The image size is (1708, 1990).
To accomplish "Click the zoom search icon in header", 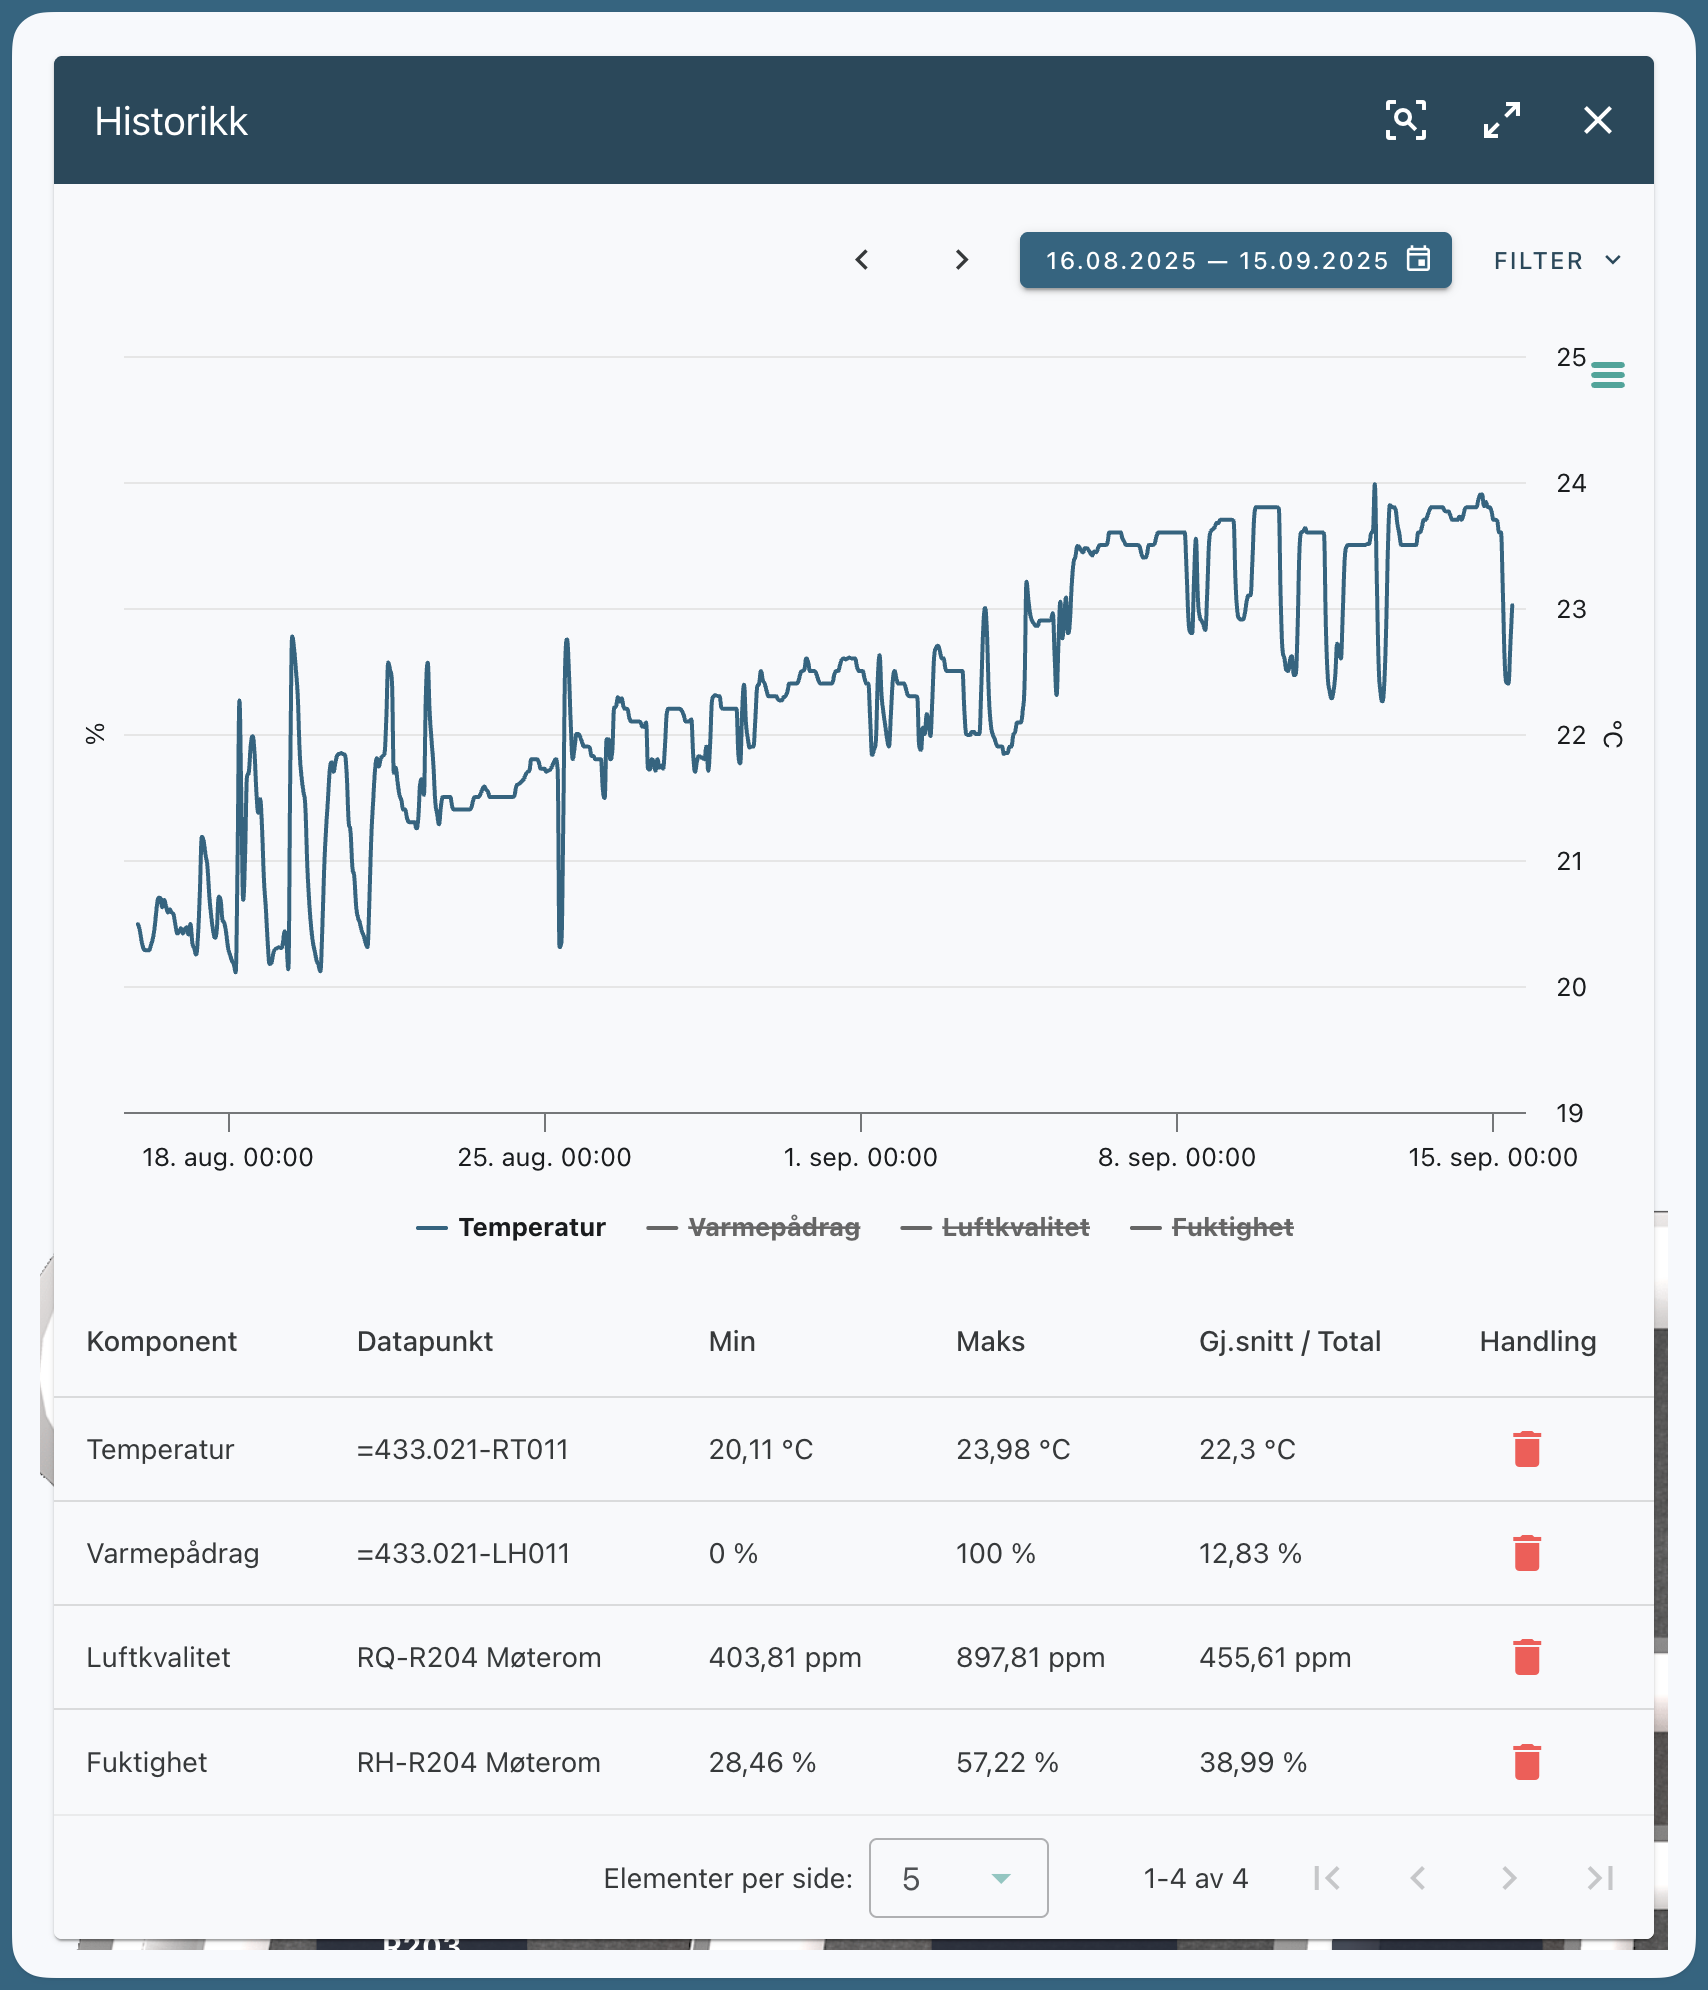I will tap(1405, 120).
